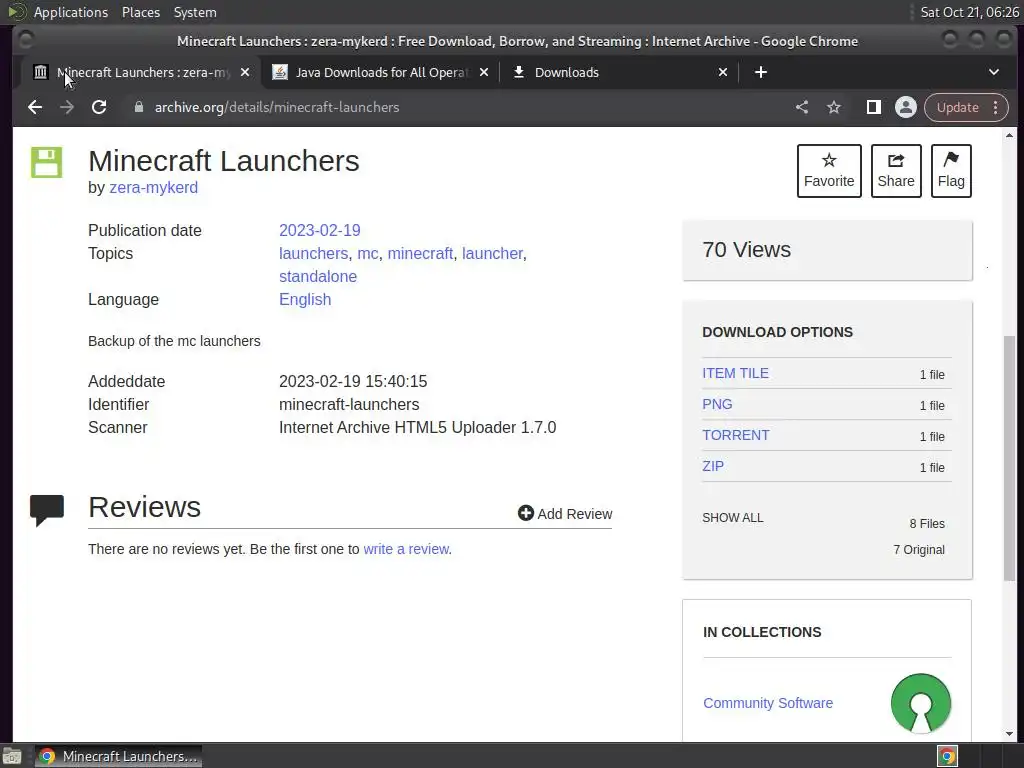1024x768 pixels.
Task: Close the Minecraft Launchers tab
Action: (x=245, y=72)
